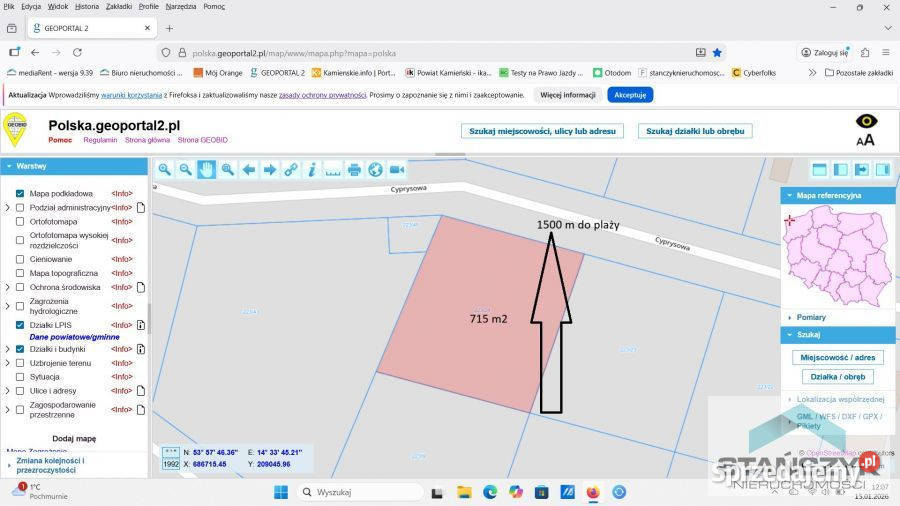Open info document icon for Działki LPIS
This screenshot has height=506, width=900.
click(141, 325)
